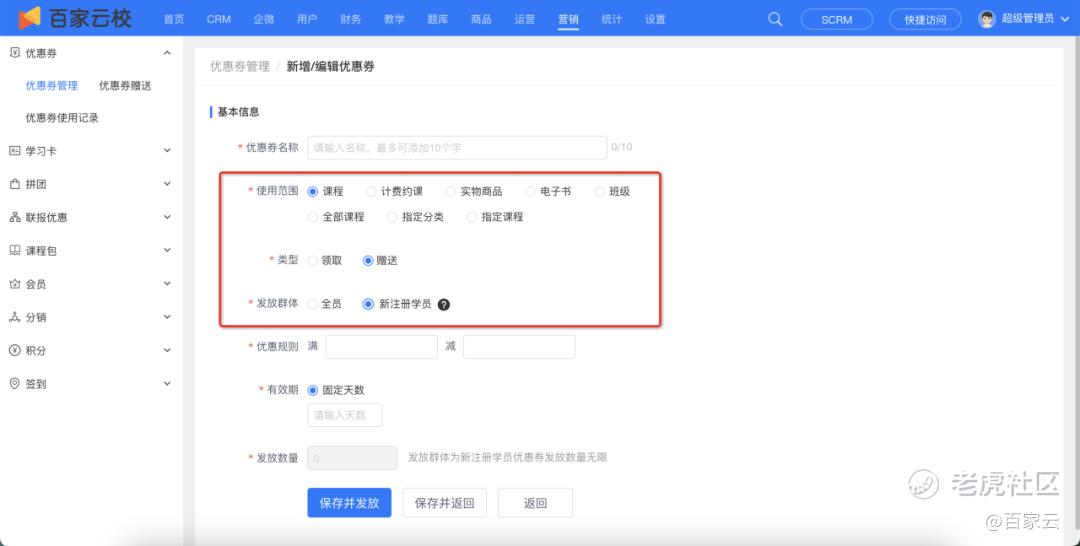The width and height of the screenshot is (1080, 546).
Task: Expand the 积分 section chevron
Action: coord(167,350)
